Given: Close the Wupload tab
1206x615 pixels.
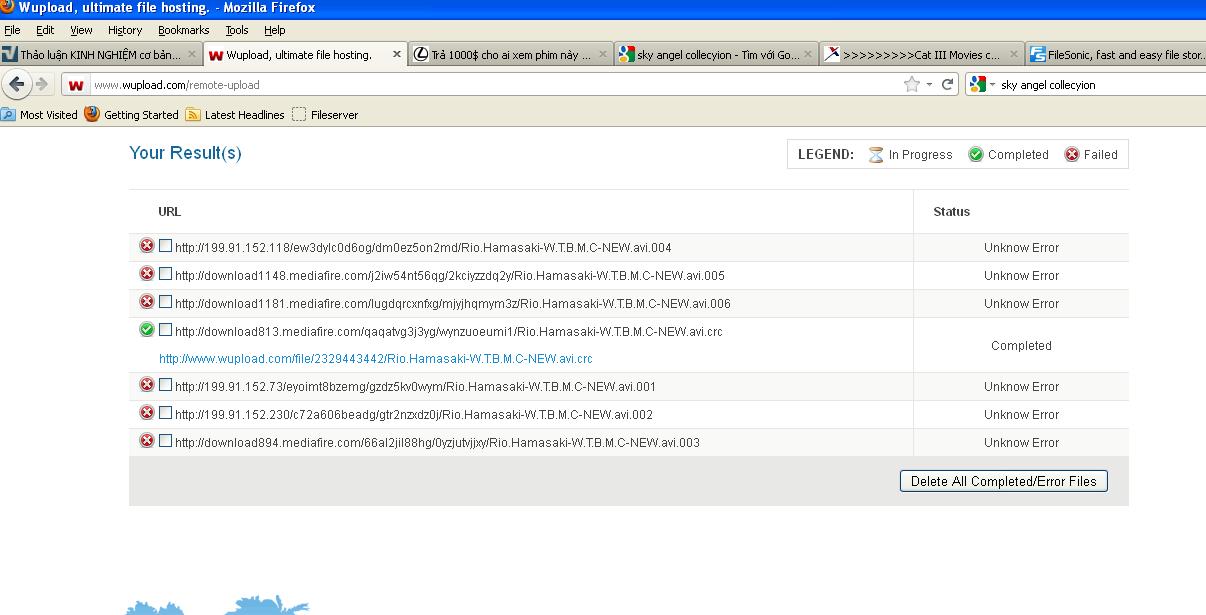Looking at the screenshot, I should pyautogui.click(x=397, y=55).
